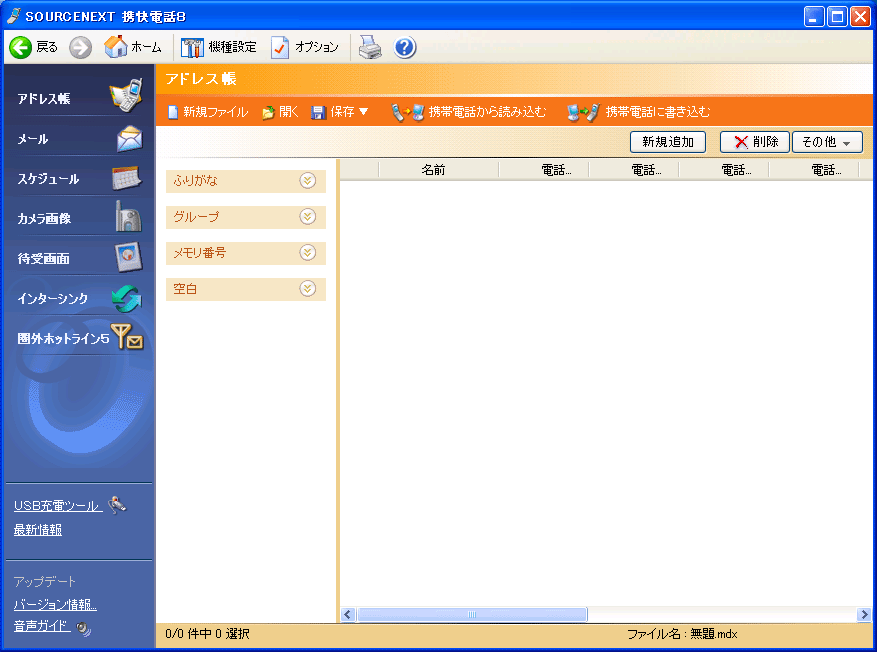Open インターシンク sync arrows icon

click(x=126, y=298)
